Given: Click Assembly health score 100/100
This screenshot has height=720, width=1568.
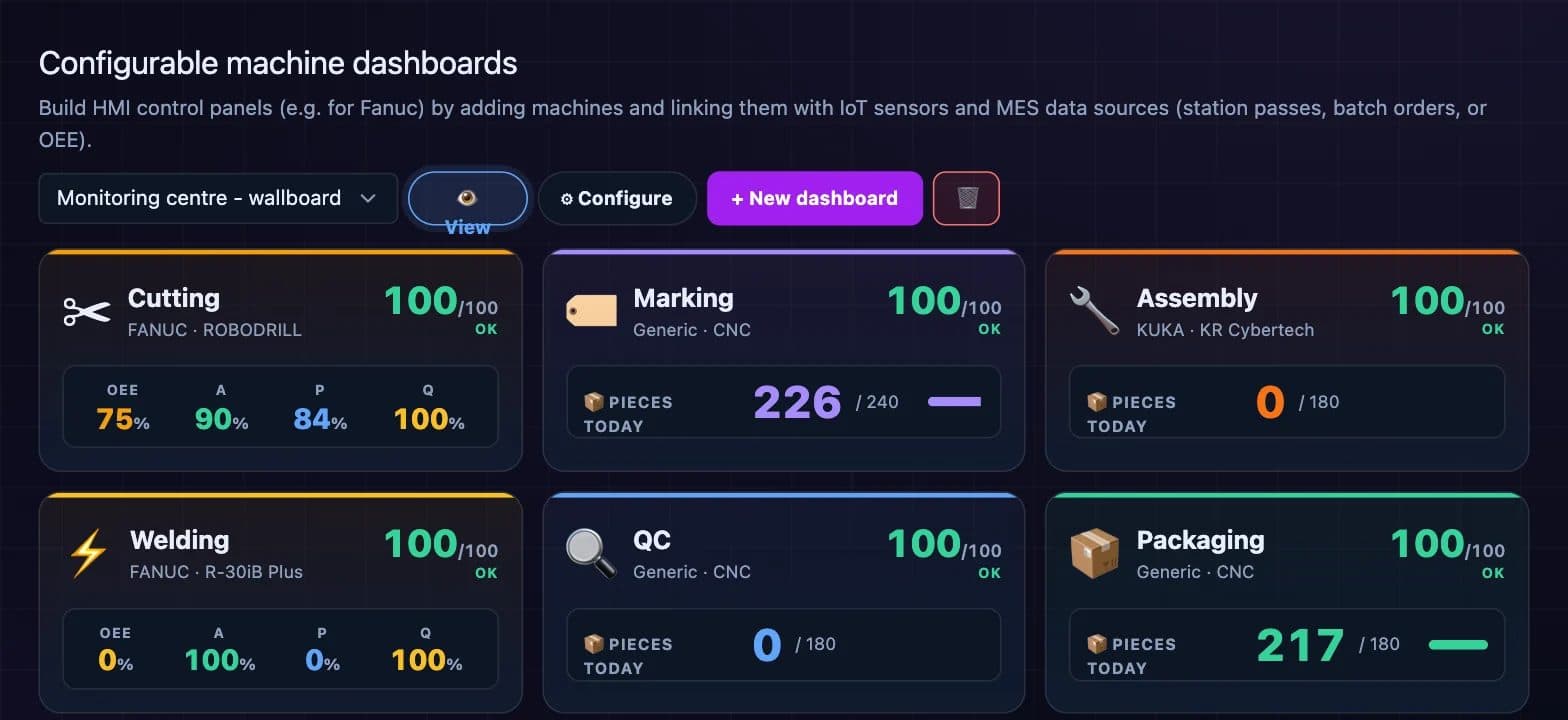Looking at the screenshot, I should coord(1447,302).
